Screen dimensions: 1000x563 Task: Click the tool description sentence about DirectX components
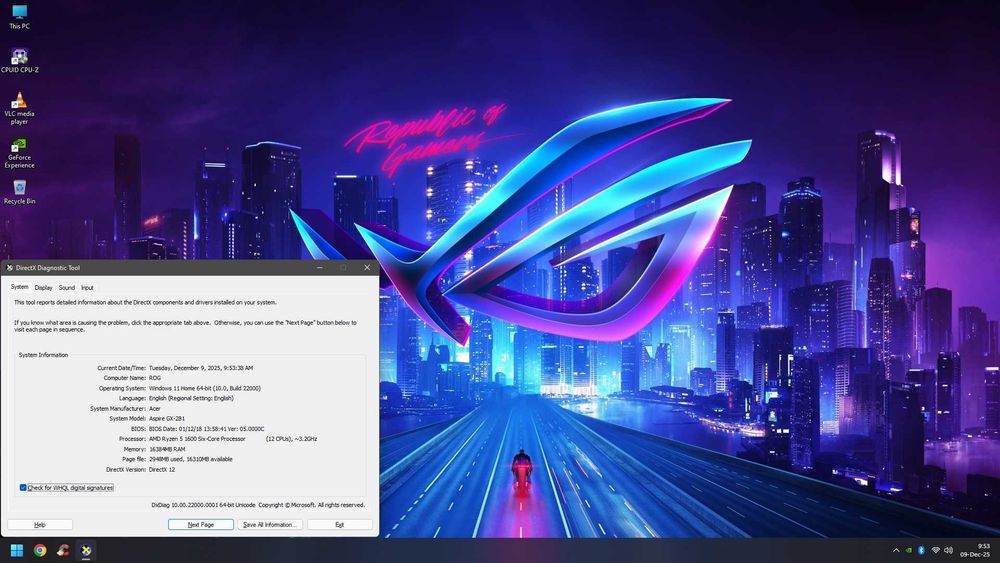tap(145, 303)
